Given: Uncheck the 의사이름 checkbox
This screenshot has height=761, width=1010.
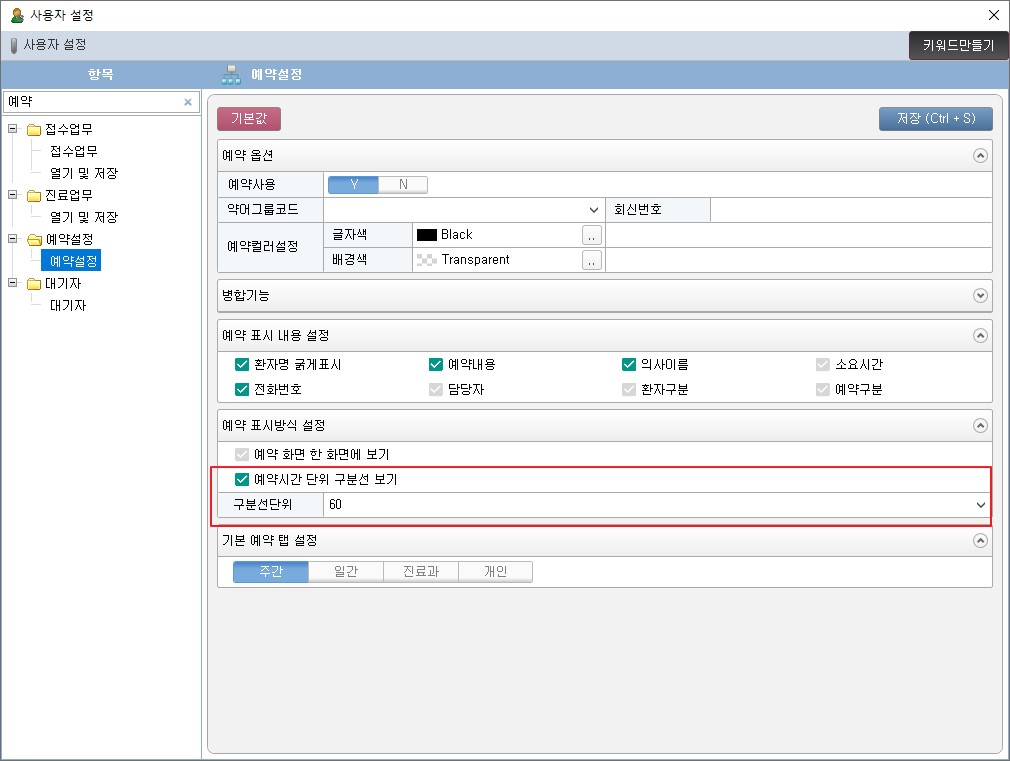Looking at the screenshot, I should tap(629, 365).
